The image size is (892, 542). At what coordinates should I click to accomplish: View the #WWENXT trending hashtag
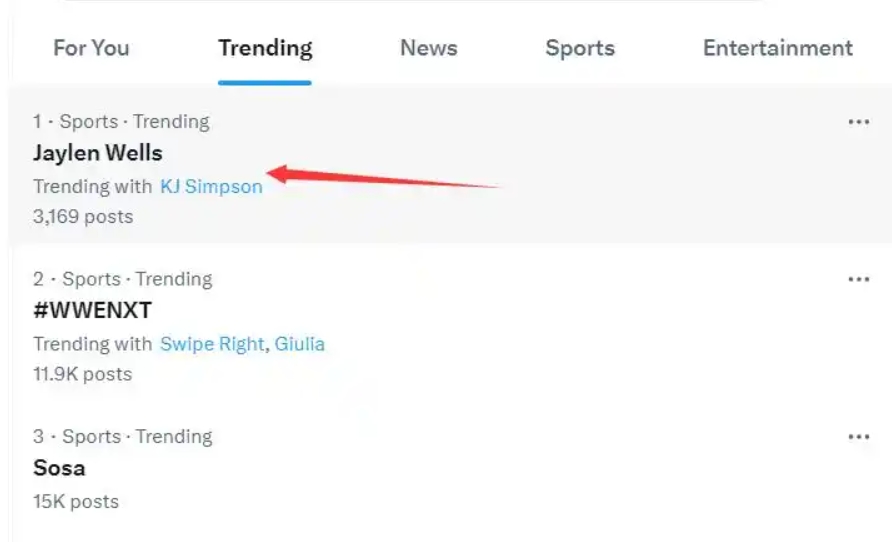pos(92,310)
